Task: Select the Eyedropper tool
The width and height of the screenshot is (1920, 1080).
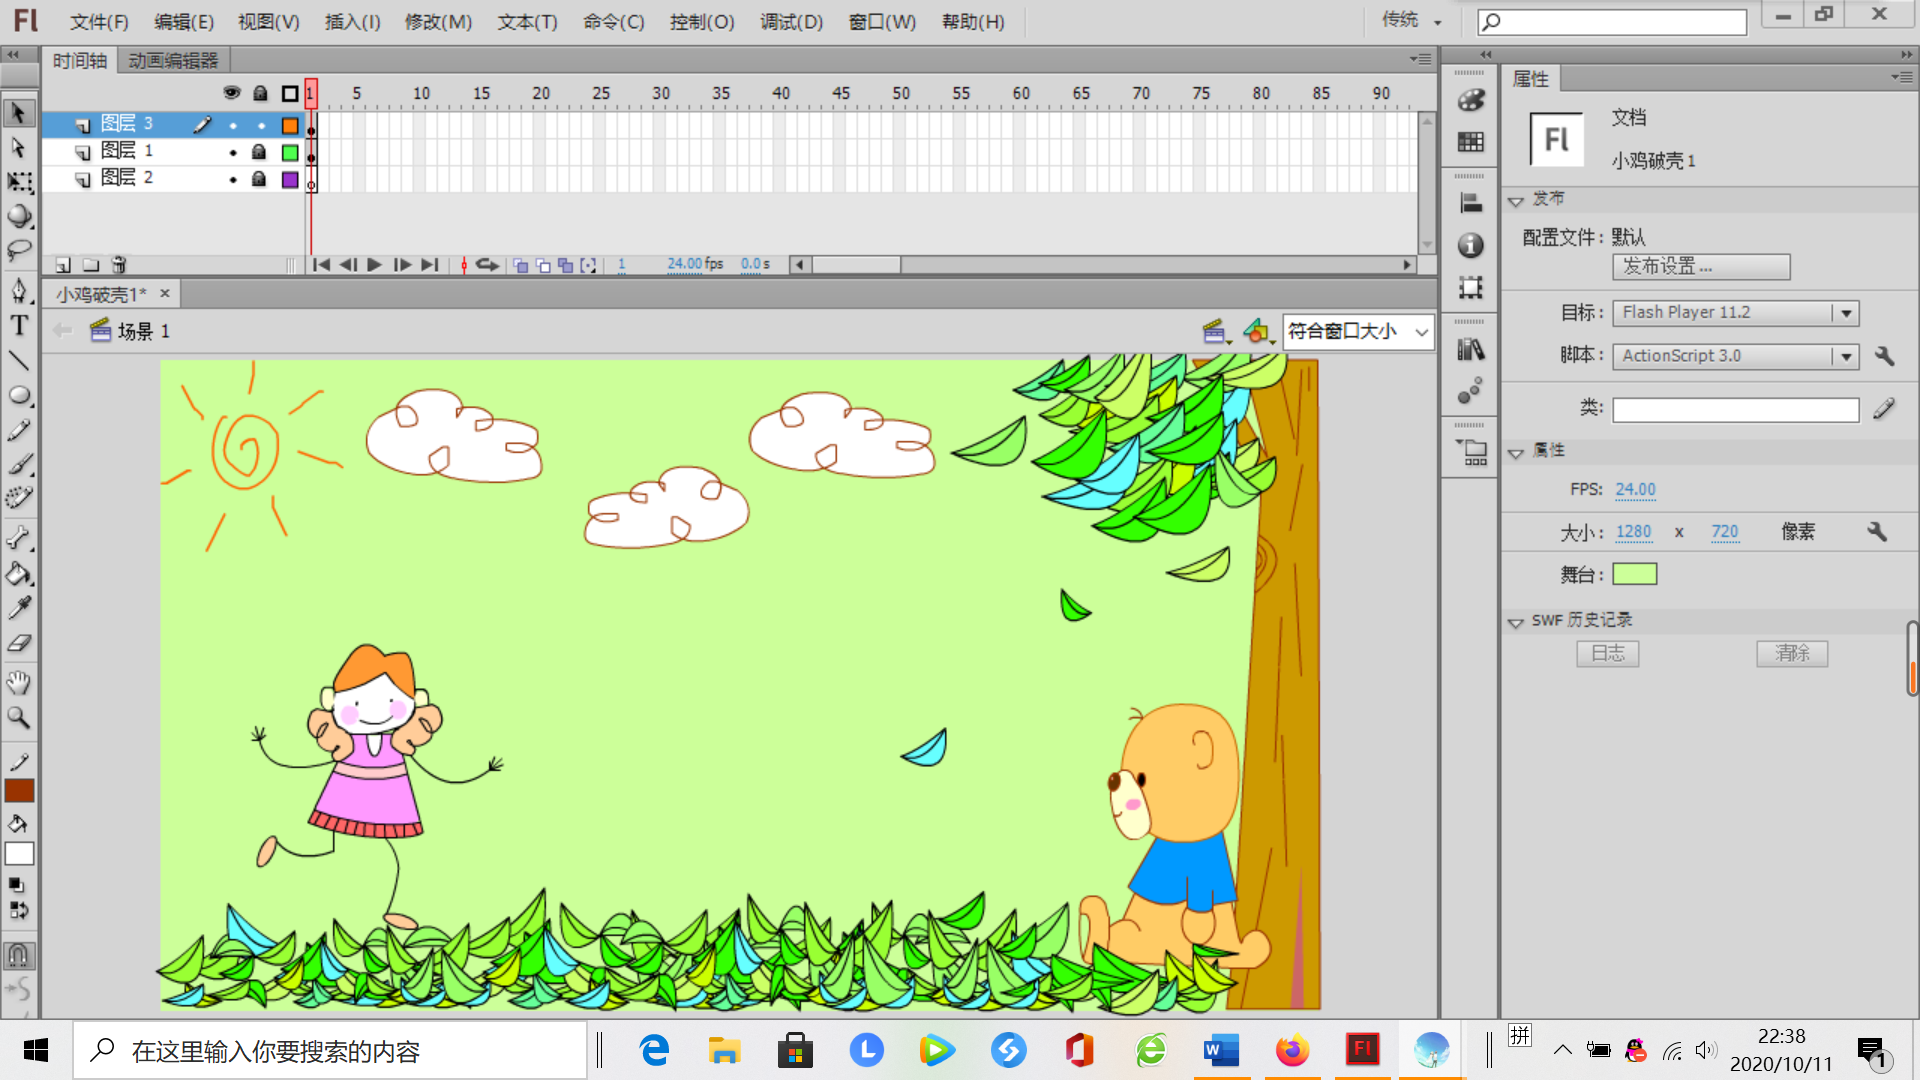Action: tap(18, 608)
